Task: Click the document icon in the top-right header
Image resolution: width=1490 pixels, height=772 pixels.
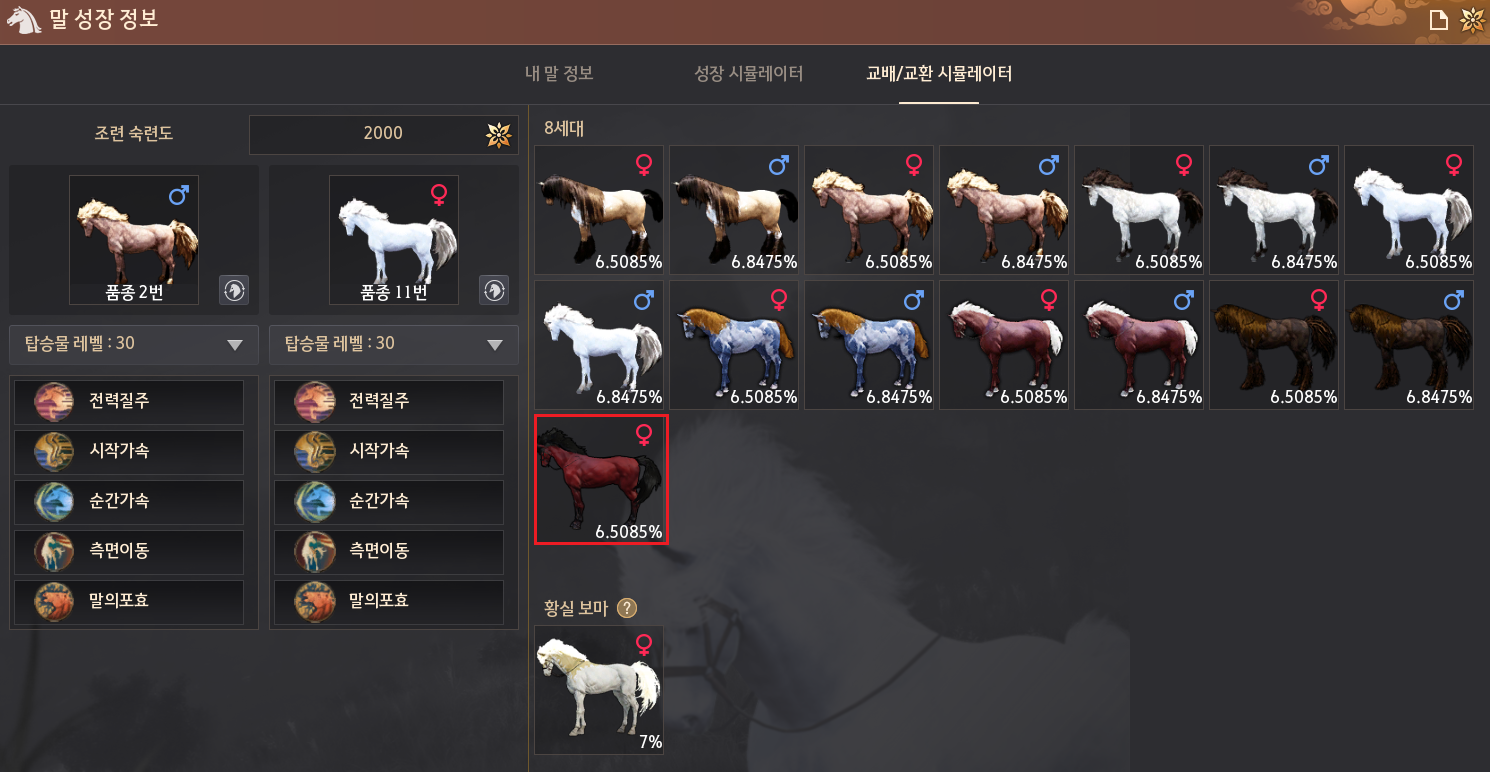Action: pyautogui.click(x=1438, y=20)
